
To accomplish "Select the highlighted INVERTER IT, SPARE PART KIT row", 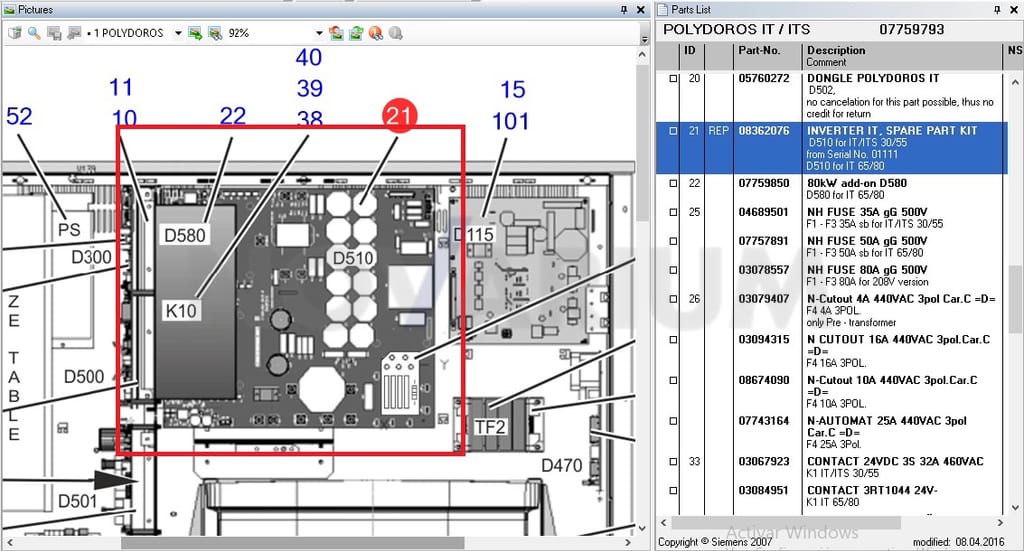I will pos(831,148).
